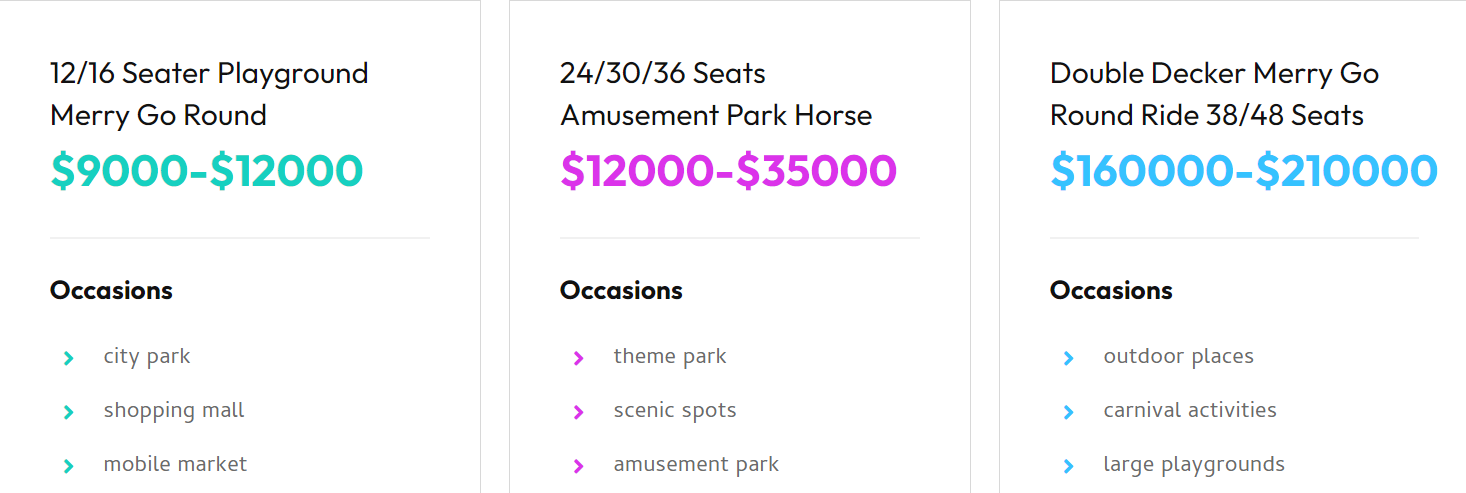Click the $160000-$210000 price text

1244,170
